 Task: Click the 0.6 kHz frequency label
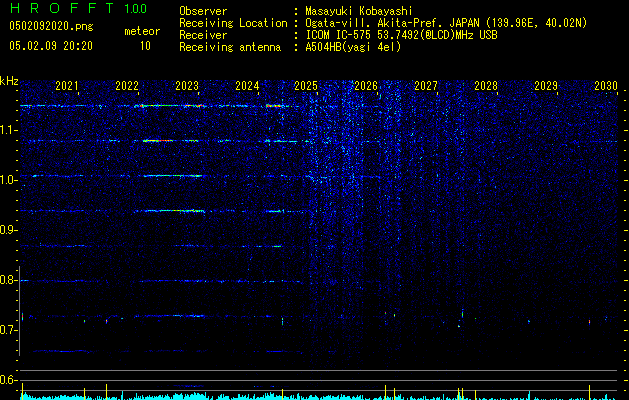(8, 380)
